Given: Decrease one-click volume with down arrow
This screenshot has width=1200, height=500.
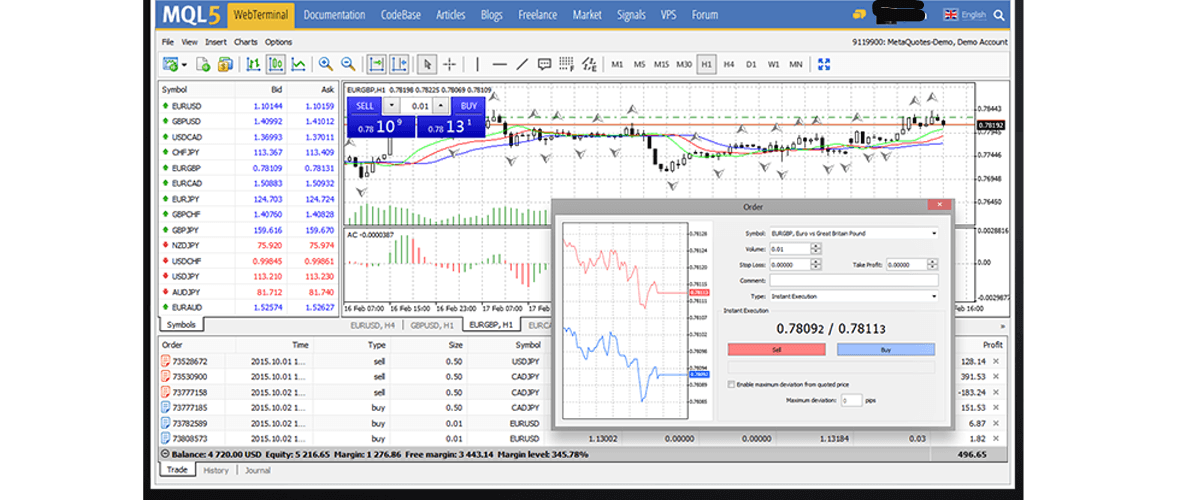Looking at the screenshot, I should [x=393, y=105].
